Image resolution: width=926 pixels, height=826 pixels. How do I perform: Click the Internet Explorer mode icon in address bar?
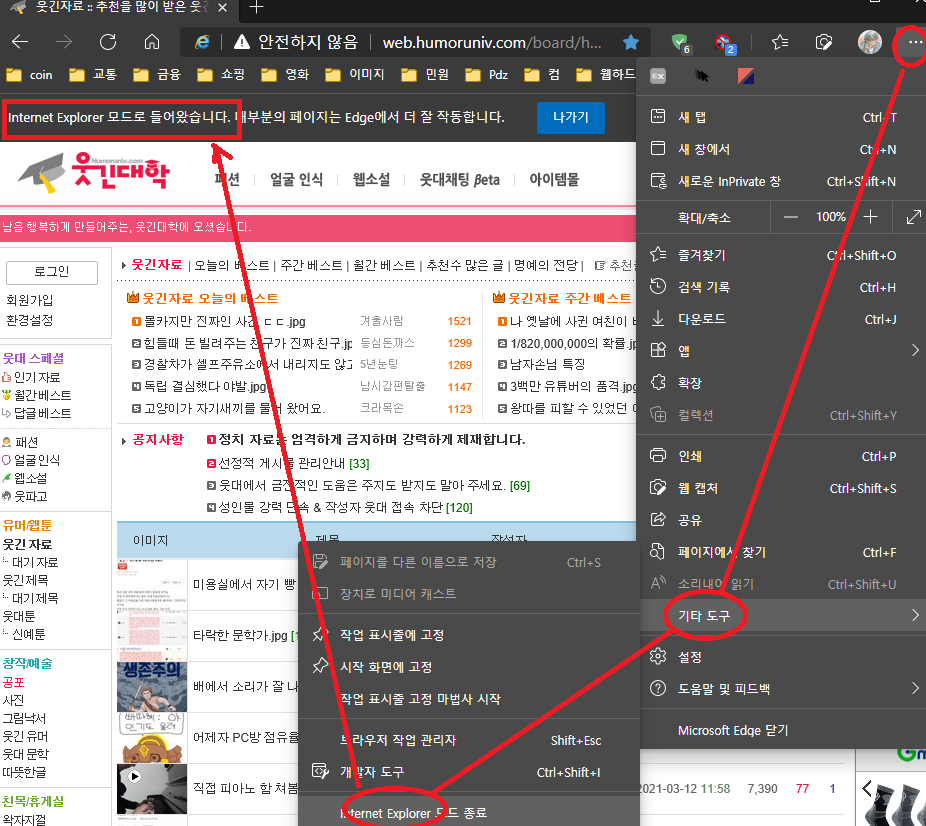[x=203, y=42]
